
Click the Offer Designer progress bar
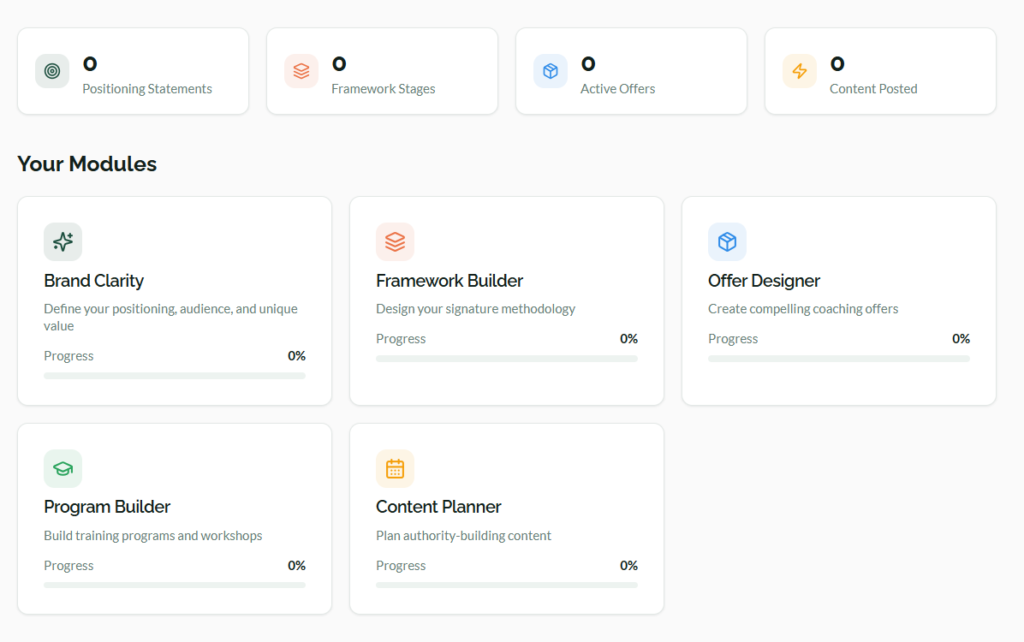(838, 359)
